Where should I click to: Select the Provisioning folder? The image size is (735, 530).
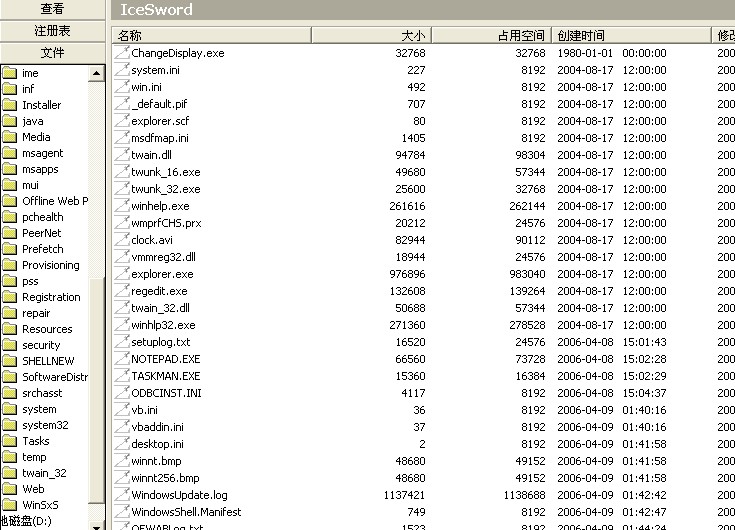[x=51, y=265]
